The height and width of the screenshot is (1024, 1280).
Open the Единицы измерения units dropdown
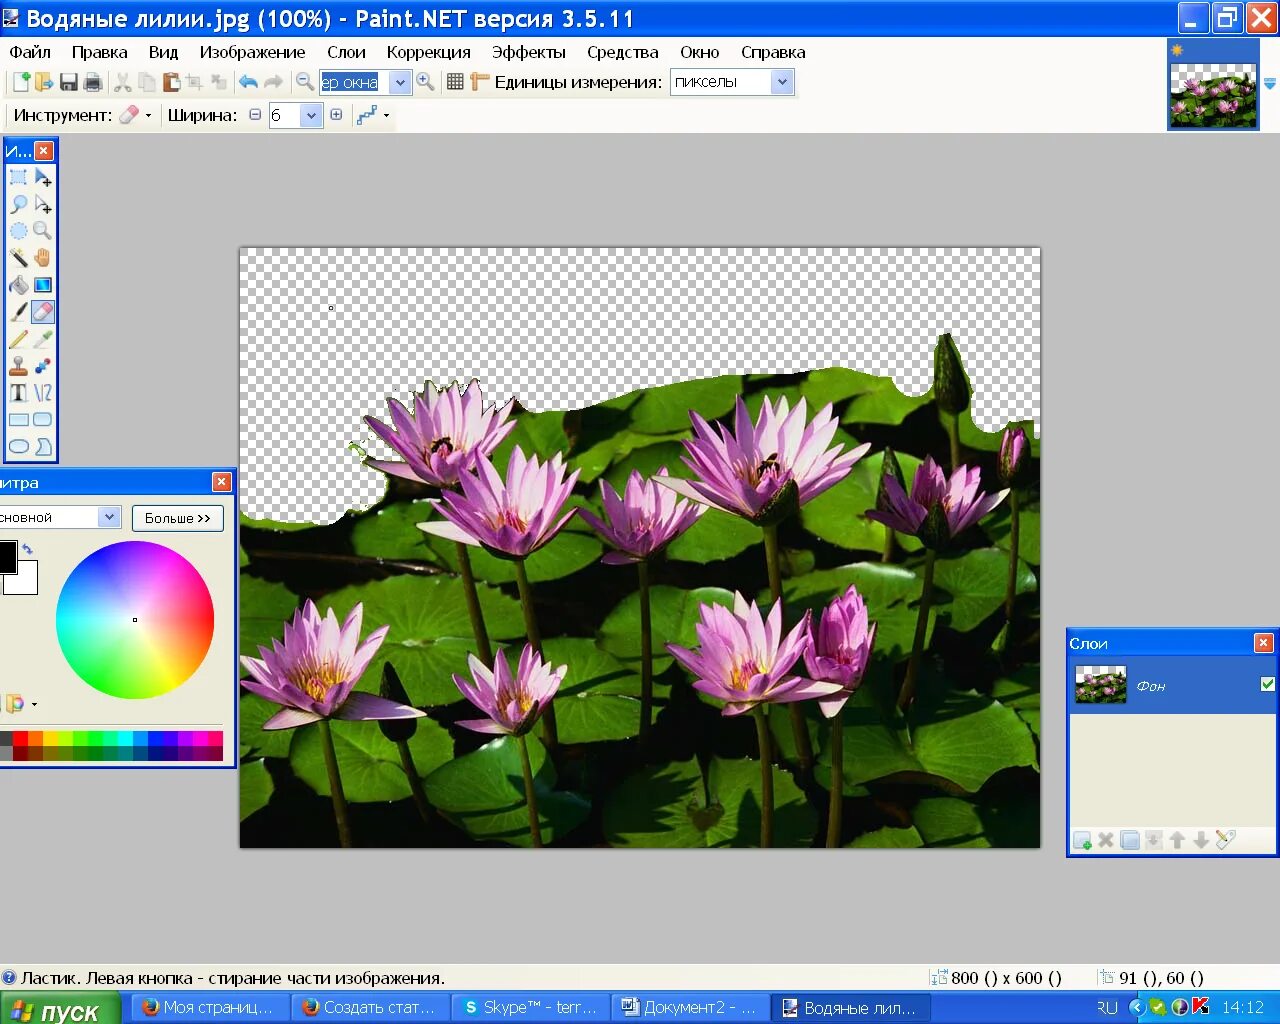click(x=782, y=82)
